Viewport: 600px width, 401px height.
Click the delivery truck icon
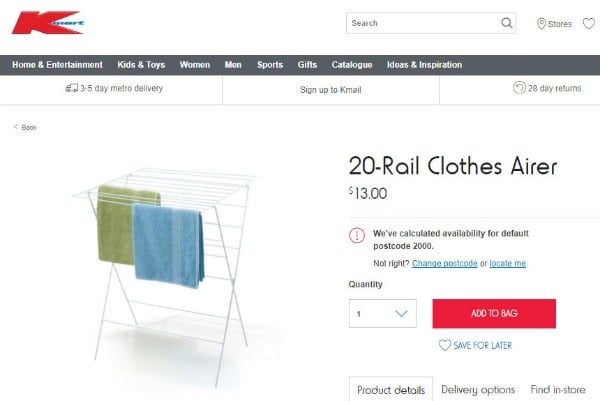[71, 88]
